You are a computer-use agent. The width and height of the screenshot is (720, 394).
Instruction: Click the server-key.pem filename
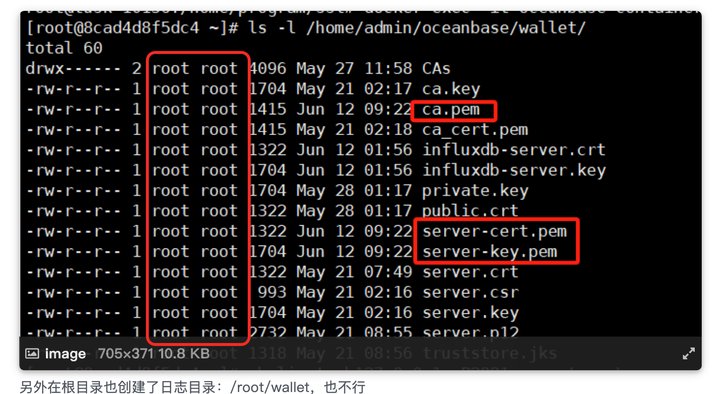pos(489,252)
